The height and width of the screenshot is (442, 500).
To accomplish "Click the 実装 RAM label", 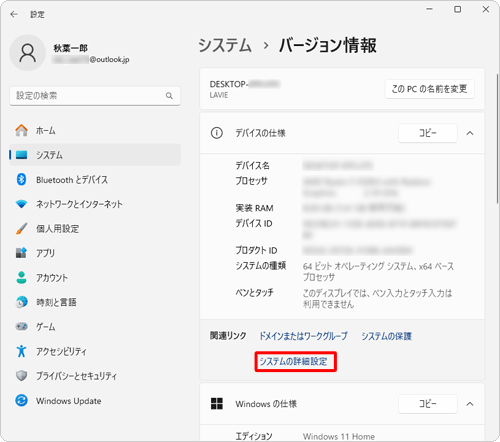I will [x=255, y=208].
